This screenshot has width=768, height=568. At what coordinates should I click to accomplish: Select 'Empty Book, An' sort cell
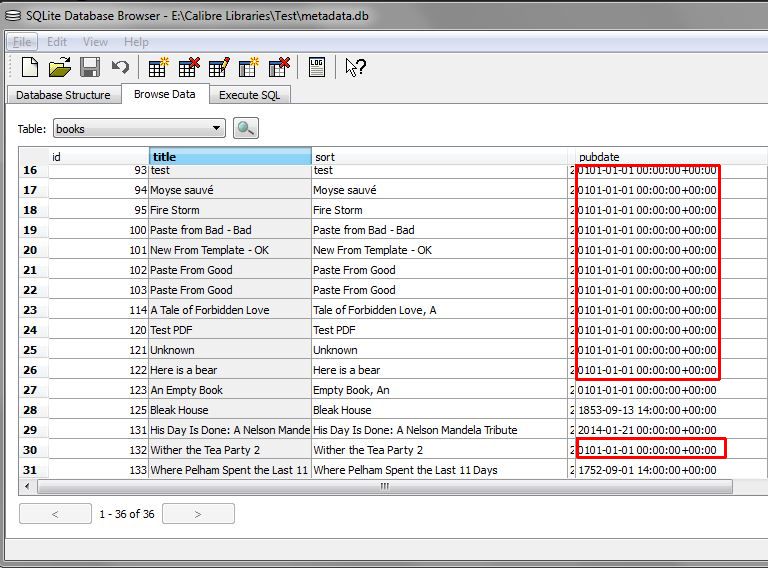point(439,390)
